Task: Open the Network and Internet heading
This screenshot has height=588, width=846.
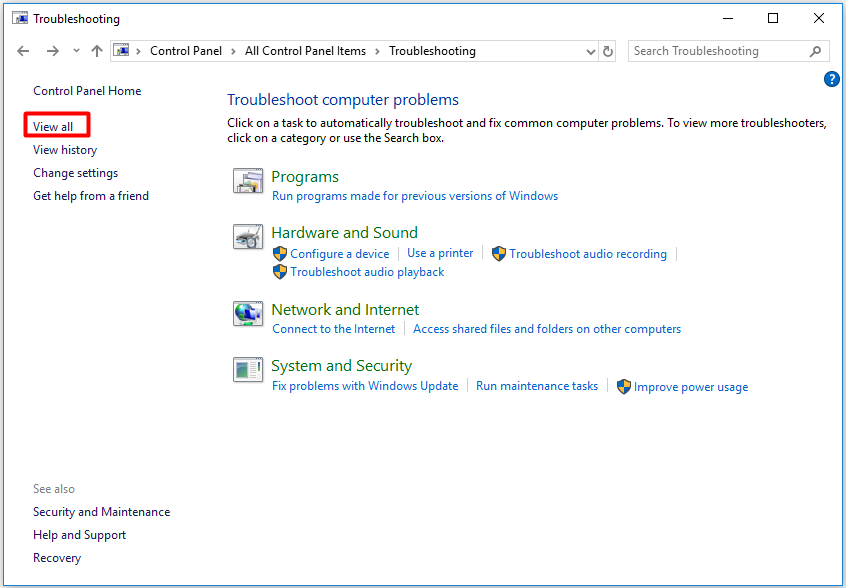Action: click(x=345, y=310)
